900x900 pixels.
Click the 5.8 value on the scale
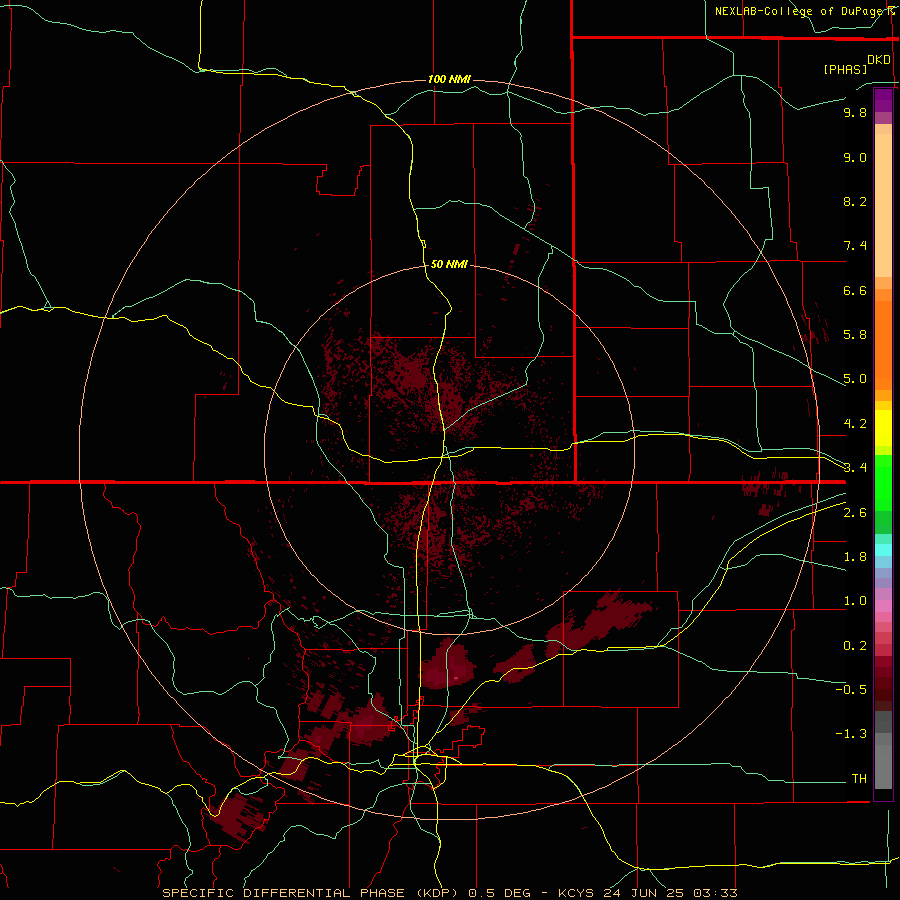pyautogui.click(x=855, y=335)
